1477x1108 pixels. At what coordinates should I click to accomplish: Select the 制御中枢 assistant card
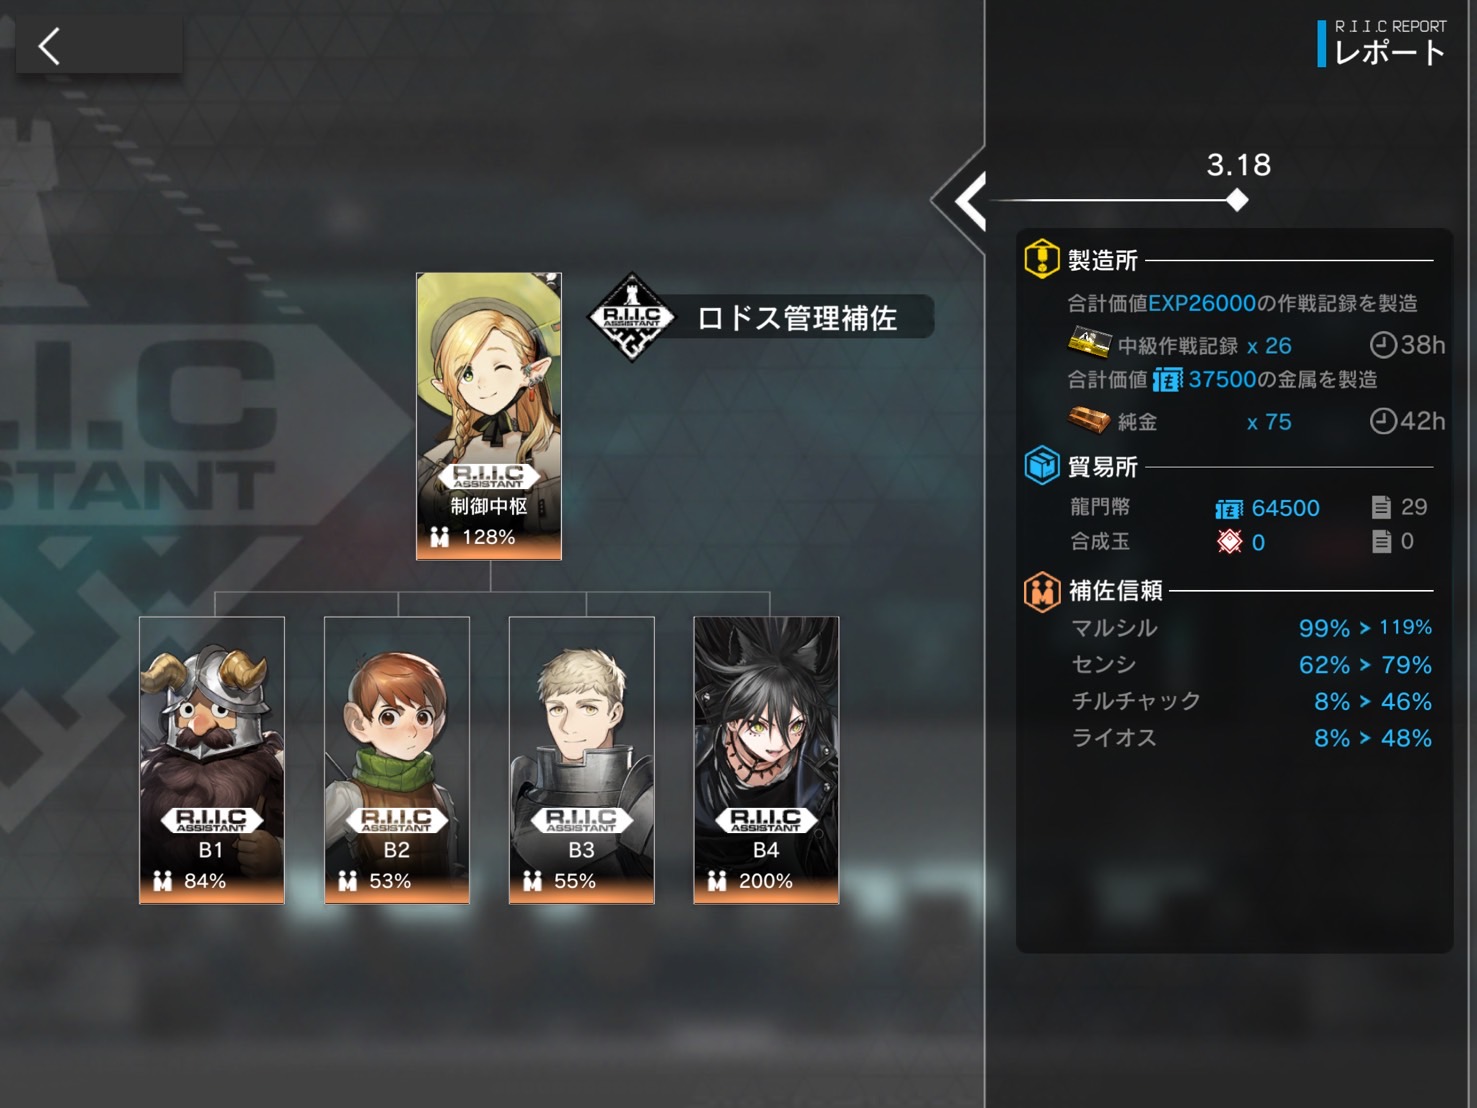(x=489, y=416)
